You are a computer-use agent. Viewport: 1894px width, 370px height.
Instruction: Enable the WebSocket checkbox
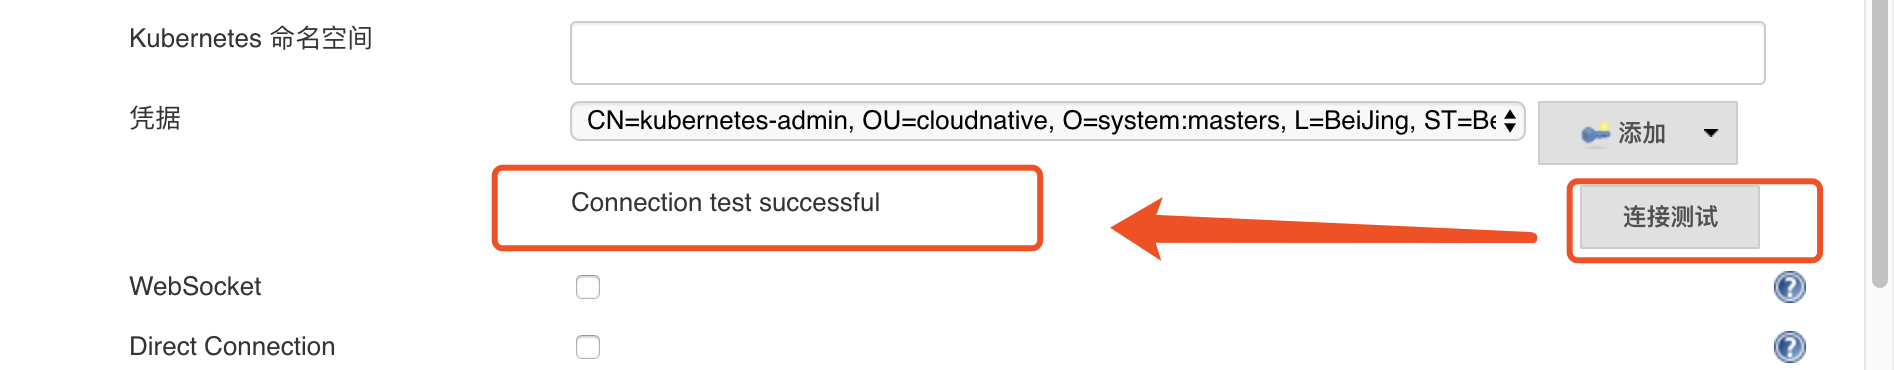coord(588,287)
